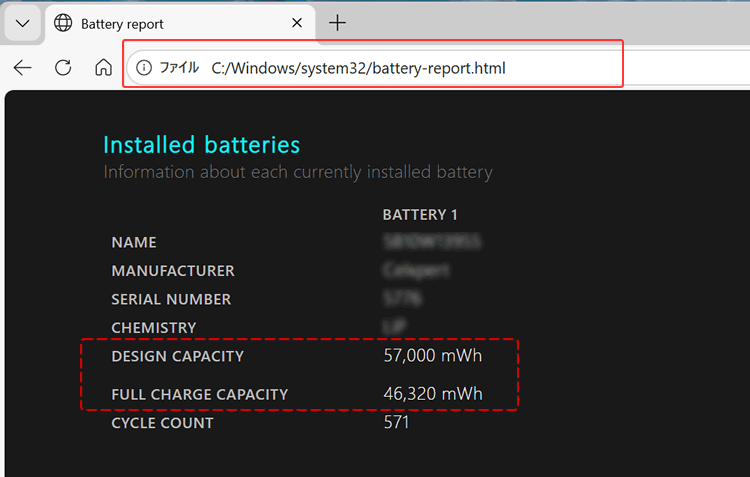Click the cycle count value 571
This screenshot has height=477, width=750.
coord(396,422)
